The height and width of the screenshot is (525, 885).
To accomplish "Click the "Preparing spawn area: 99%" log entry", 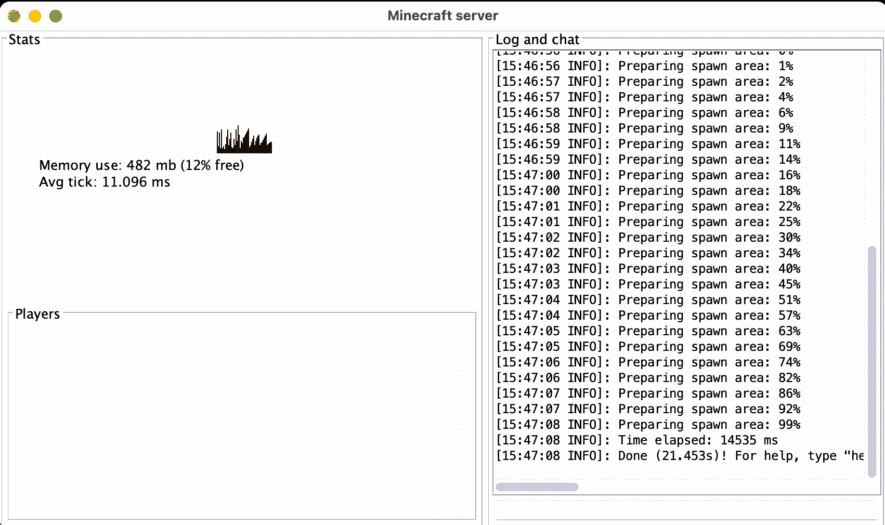I will [x=647, y=425].
